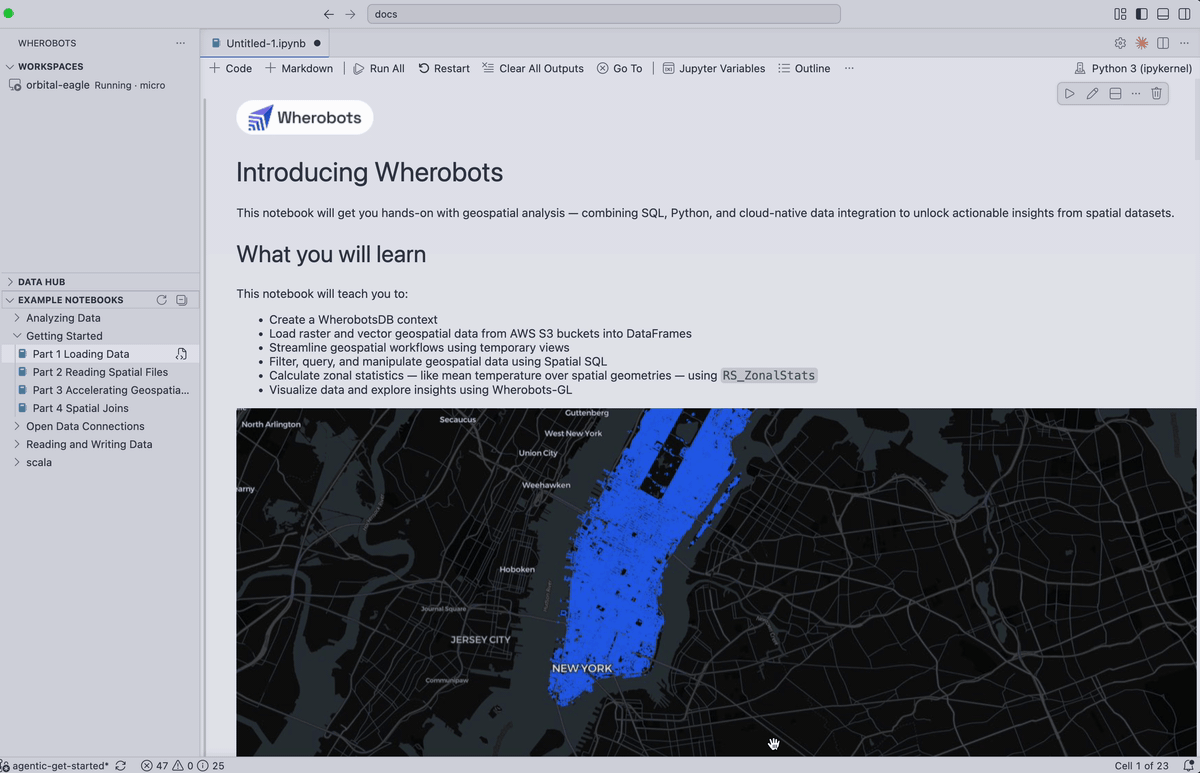
Task: Open errors and warnings count 47
Action: point(182,765)
